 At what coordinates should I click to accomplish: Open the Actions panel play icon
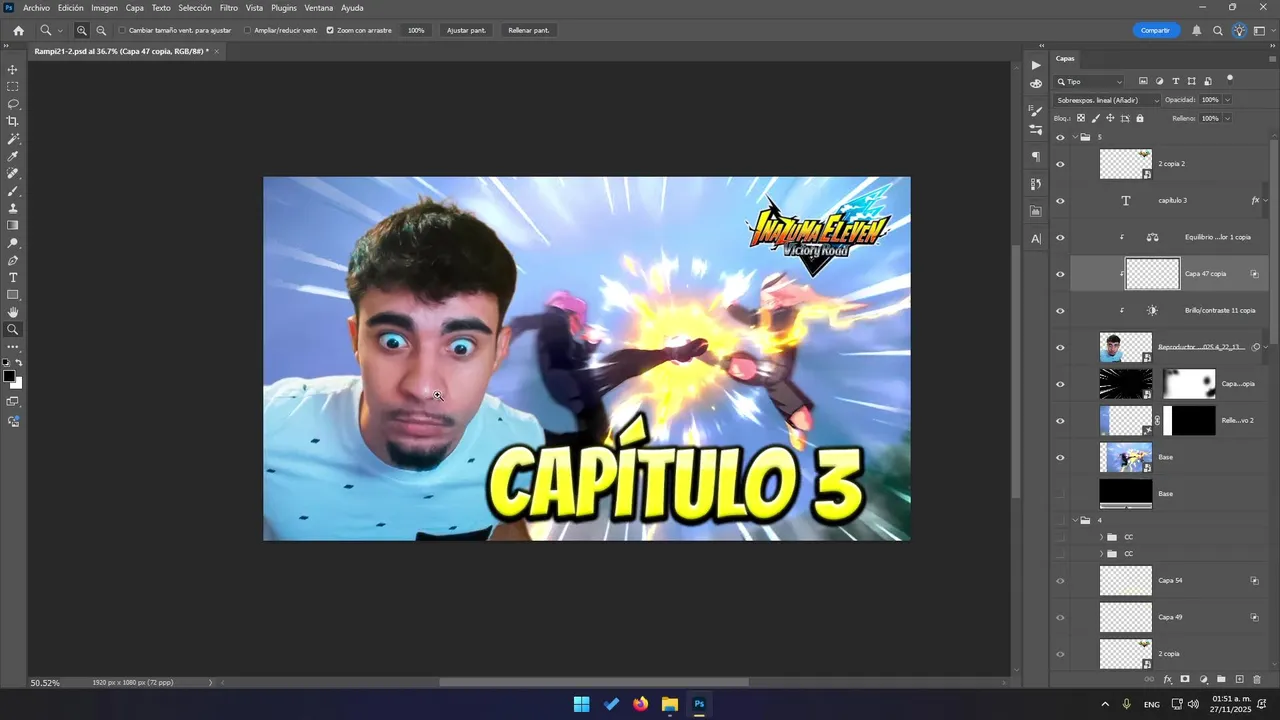click(x=1036, y=65)
